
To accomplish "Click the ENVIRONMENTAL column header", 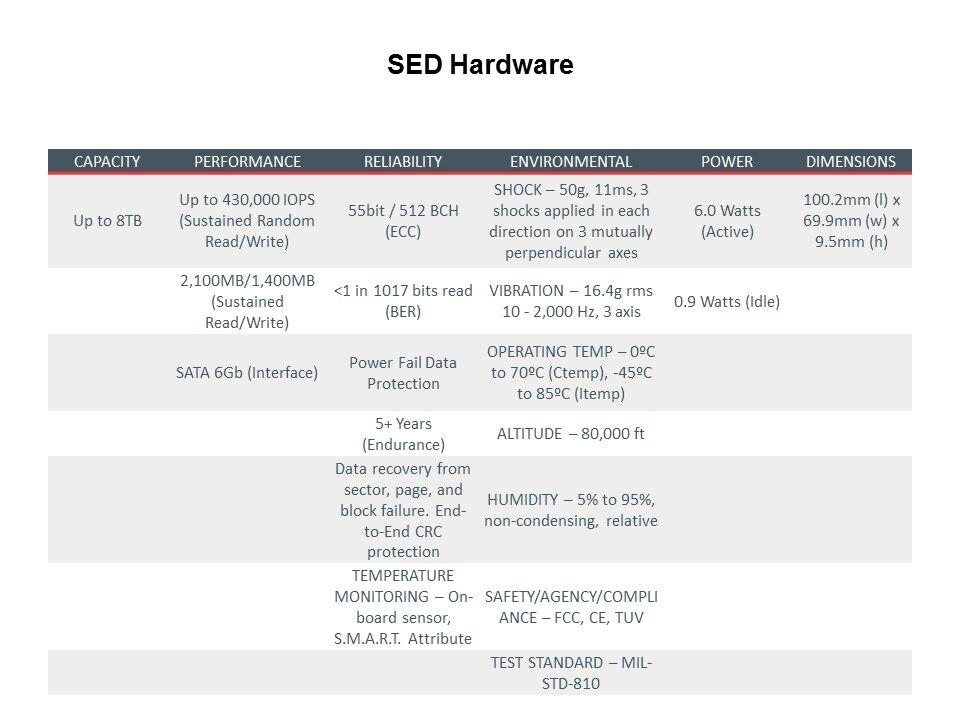I will click(571, 161).
